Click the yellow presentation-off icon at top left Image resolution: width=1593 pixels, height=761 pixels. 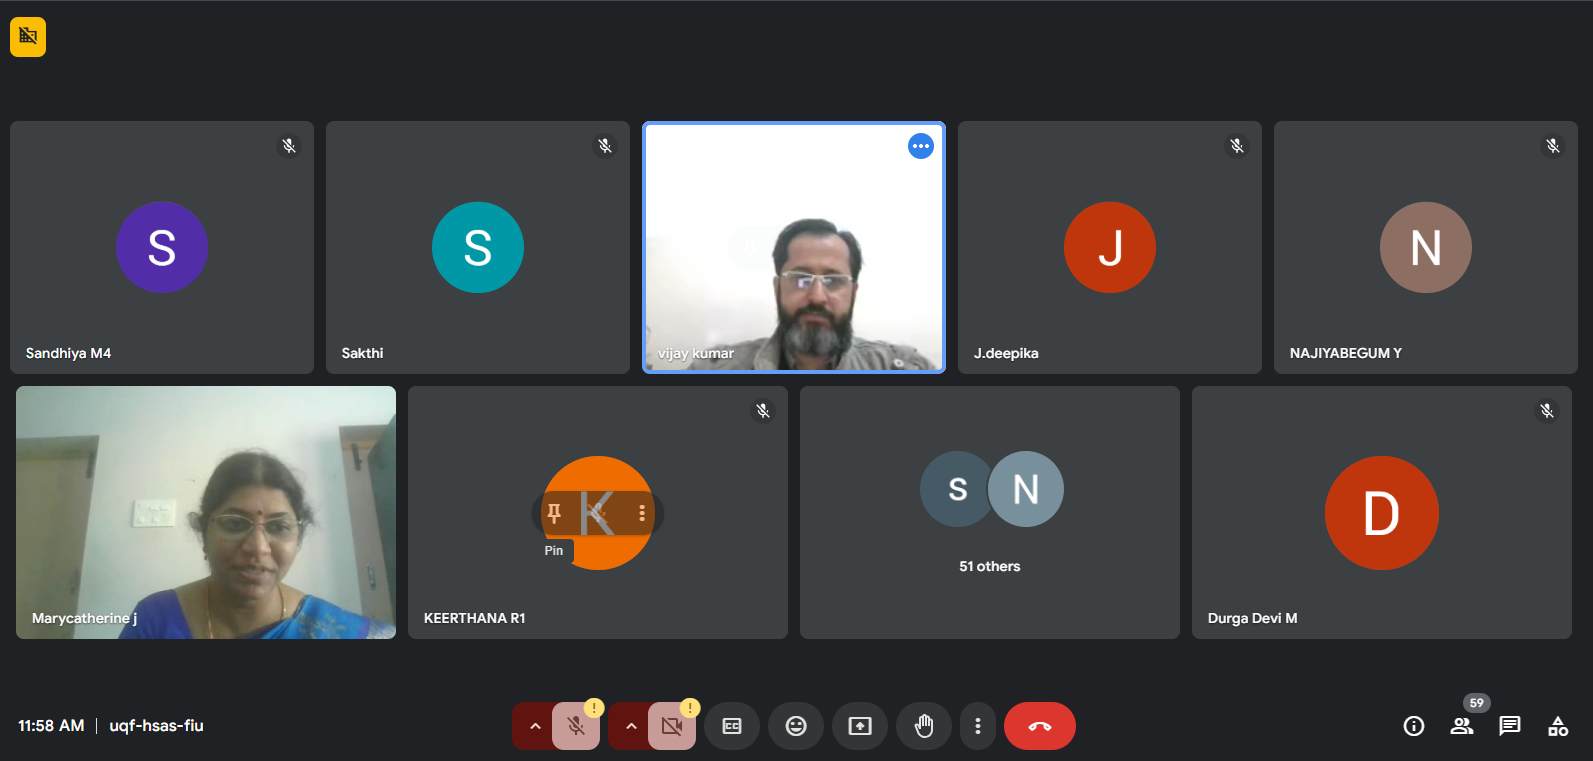28,37
